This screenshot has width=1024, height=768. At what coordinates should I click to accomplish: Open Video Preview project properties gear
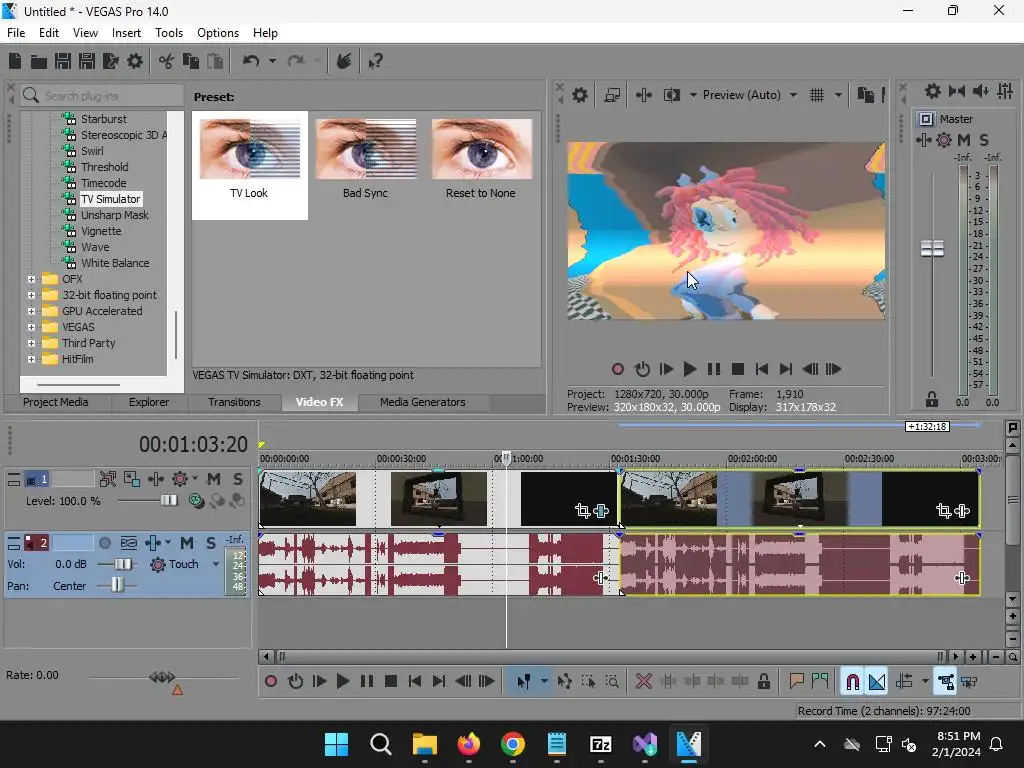click(580, 95)
